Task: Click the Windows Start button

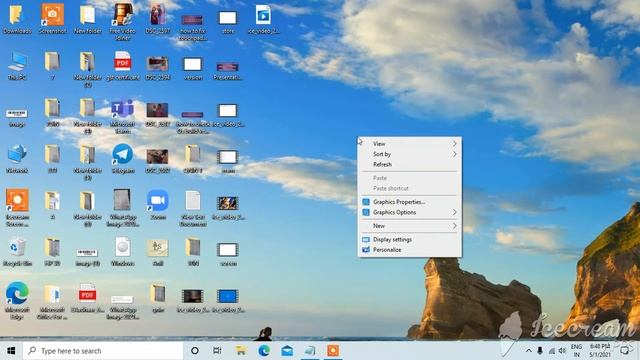Action: pyautogui.click(x=11, y=351)
